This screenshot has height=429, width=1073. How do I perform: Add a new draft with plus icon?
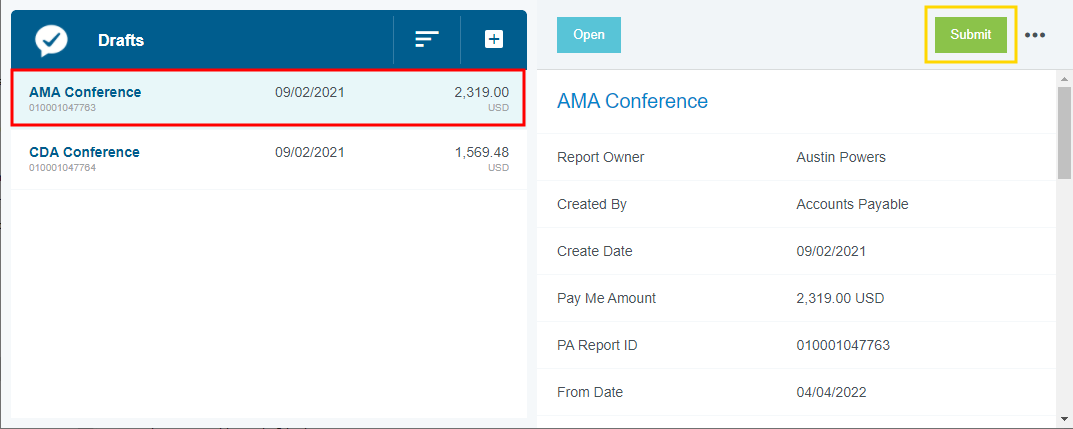[x=494, y=39]
